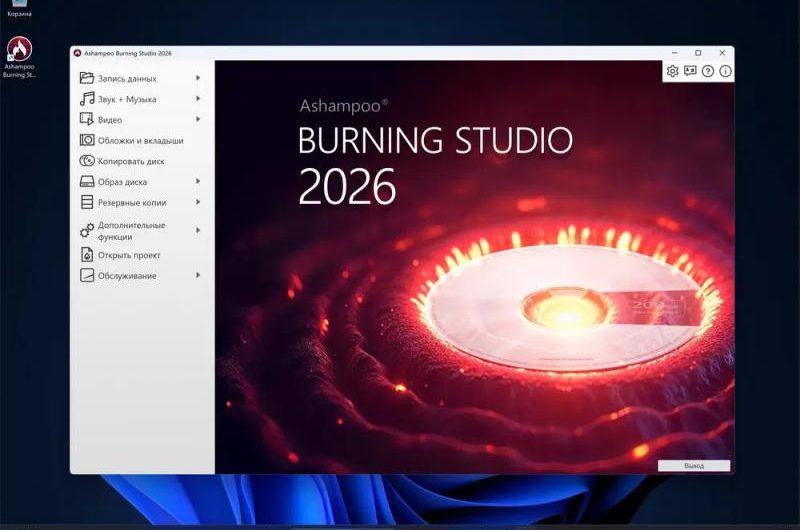
Task: Click the folder icon beside Запись данных
Action: pyautogui.click(x=87, y=78)
